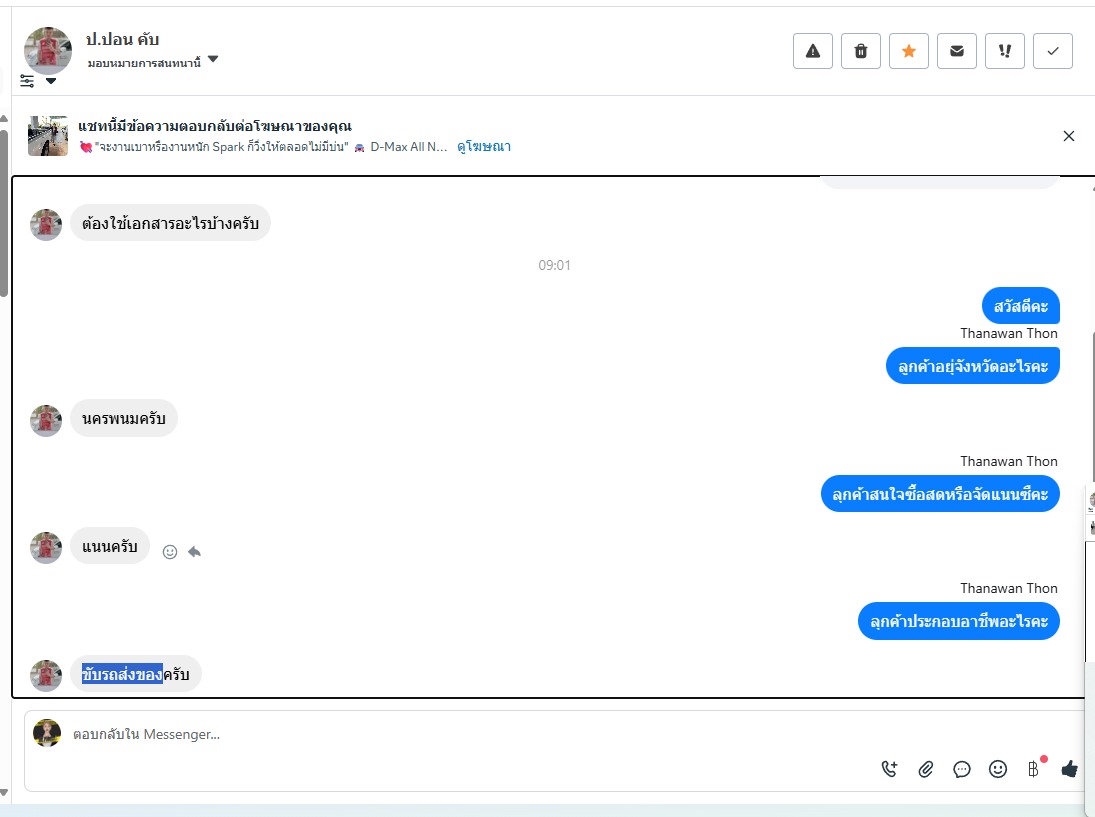The image size is (1095, 817).
Task: Mark conversation unread with envelope icon
Action: point(957,51)
